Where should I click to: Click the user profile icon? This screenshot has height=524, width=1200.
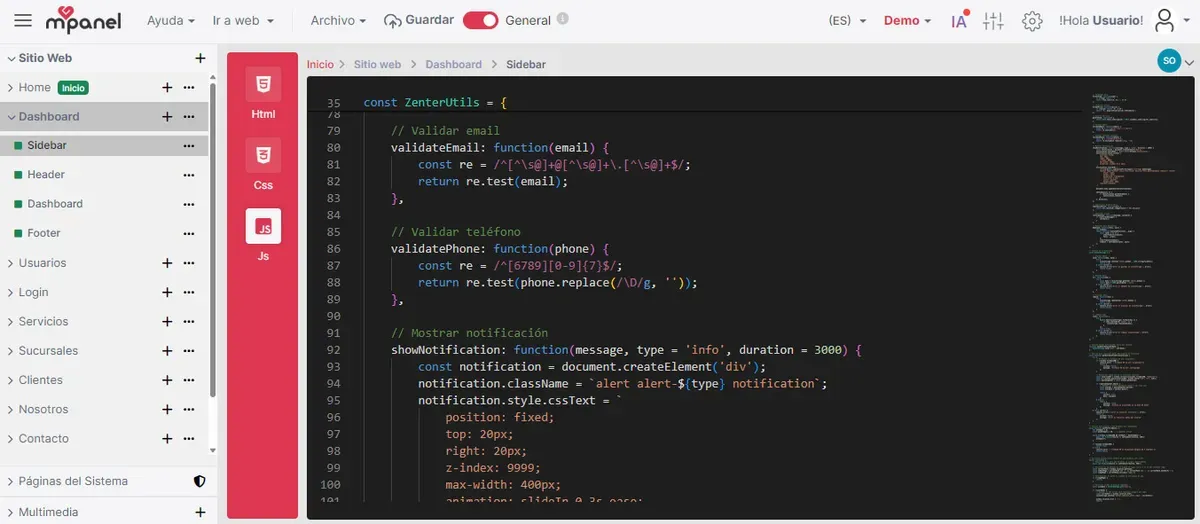[x=1166, y=21]
